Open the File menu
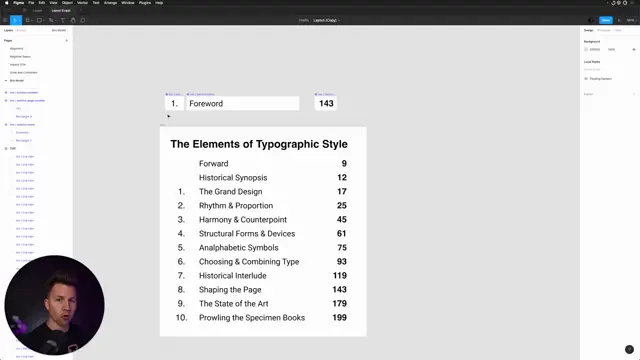 (x=31, y=2)
